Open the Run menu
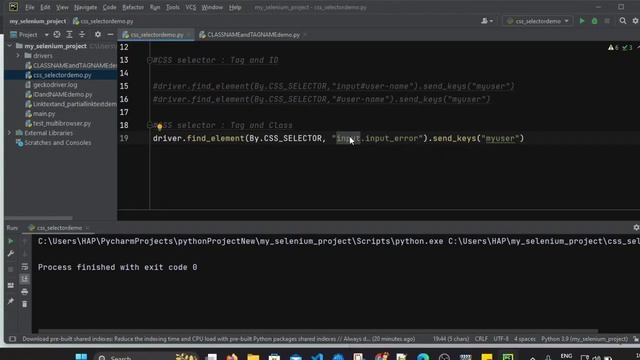 point(155,7)
